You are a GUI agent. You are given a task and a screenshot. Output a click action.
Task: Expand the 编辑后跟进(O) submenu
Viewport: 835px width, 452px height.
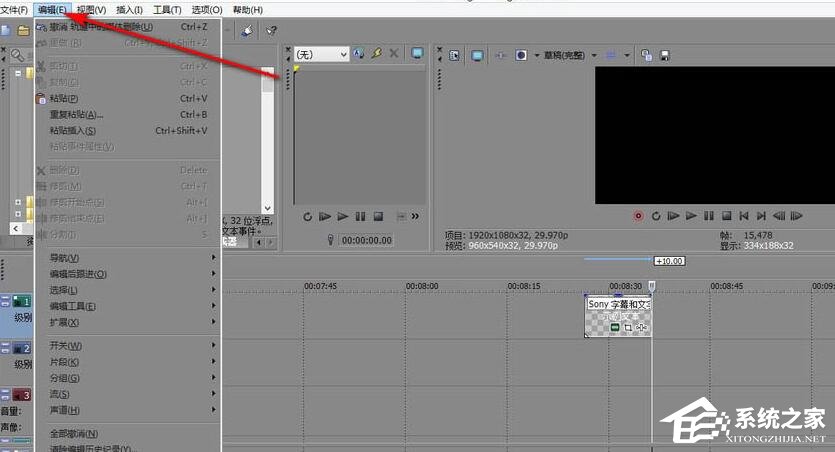pyautogui.click(x=127, y=274)
